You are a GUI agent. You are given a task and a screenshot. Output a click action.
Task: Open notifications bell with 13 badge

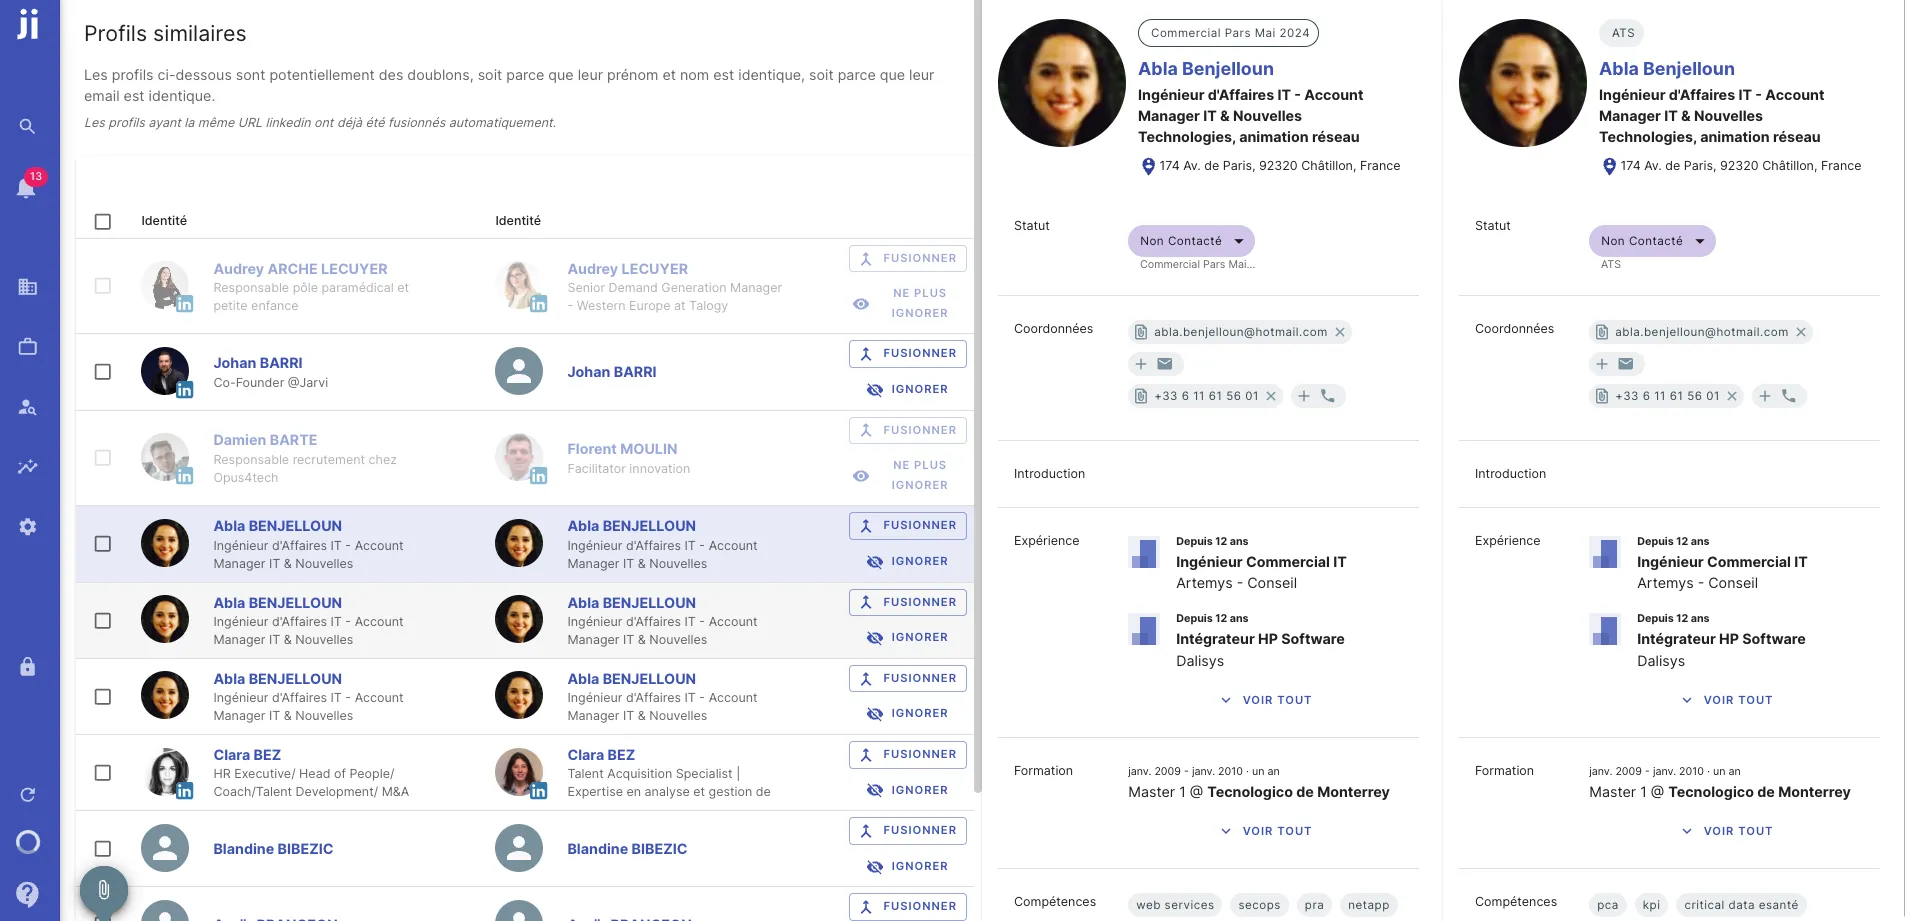pos(27,187)
